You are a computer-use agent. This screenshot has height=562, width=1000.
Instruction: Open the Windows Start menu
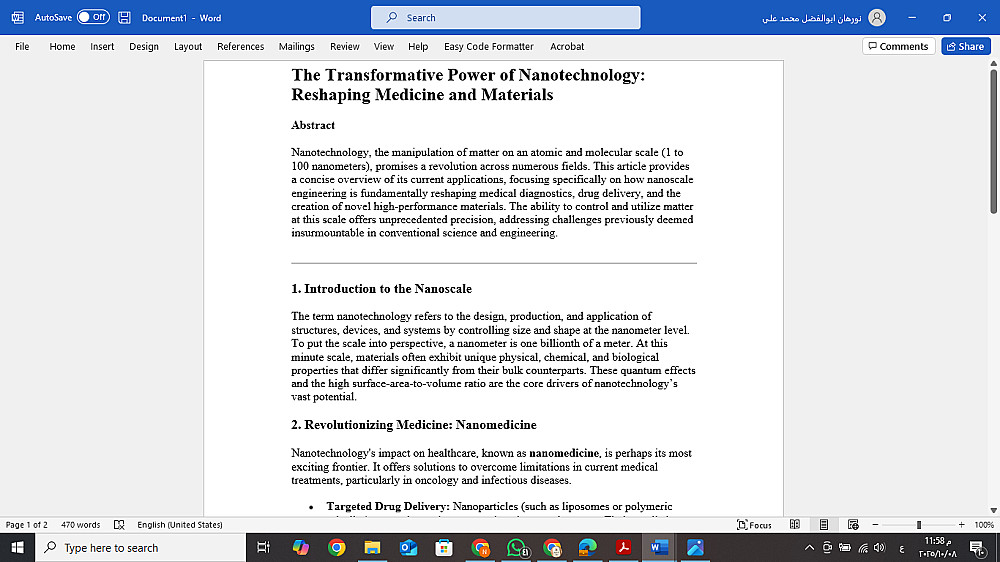[17, 547]
